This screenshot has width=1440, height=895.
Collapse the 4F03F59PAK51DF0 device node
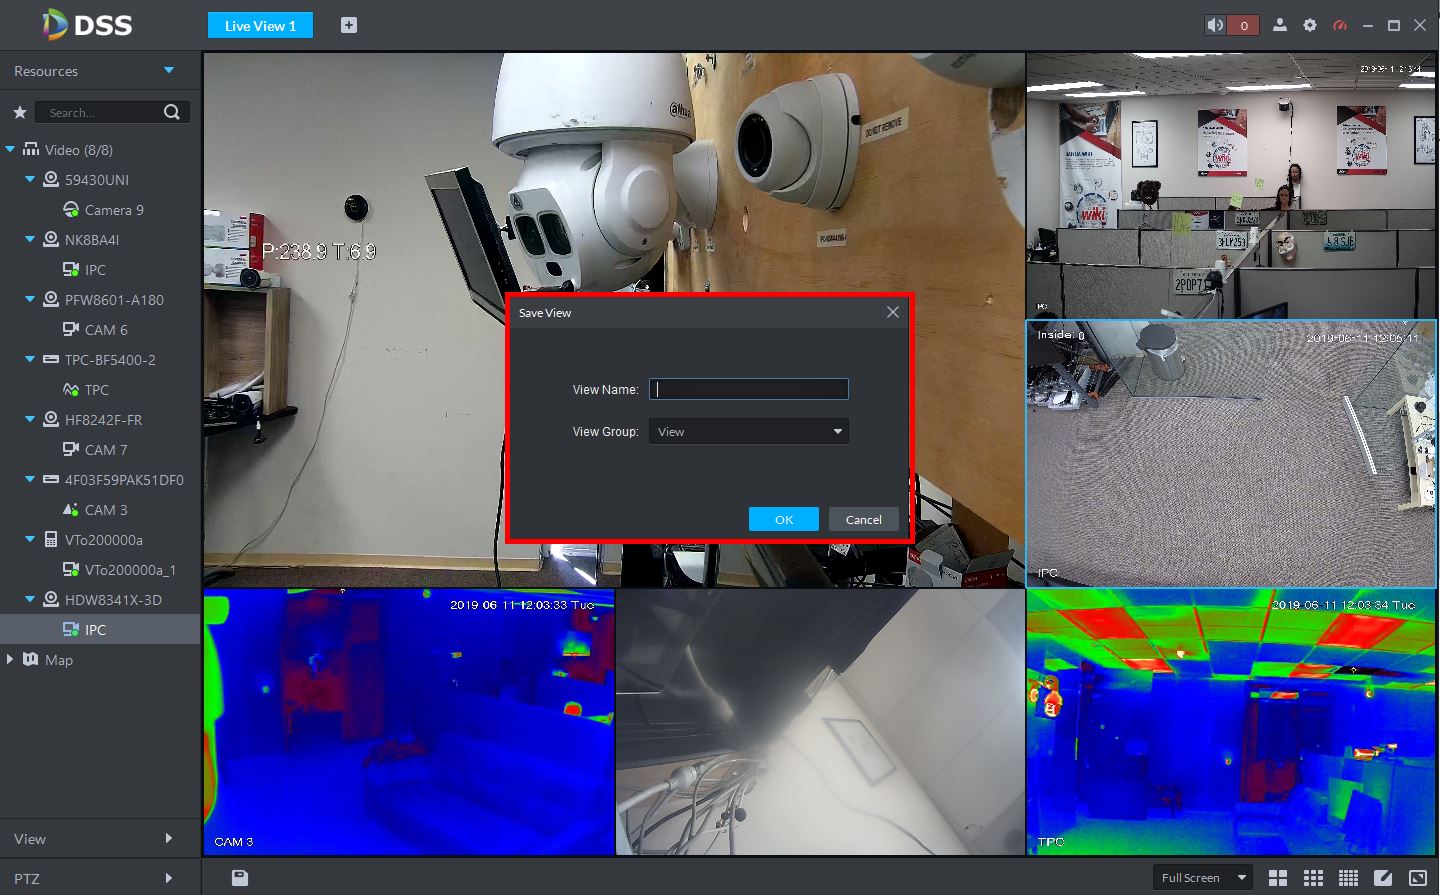(30, 479)
